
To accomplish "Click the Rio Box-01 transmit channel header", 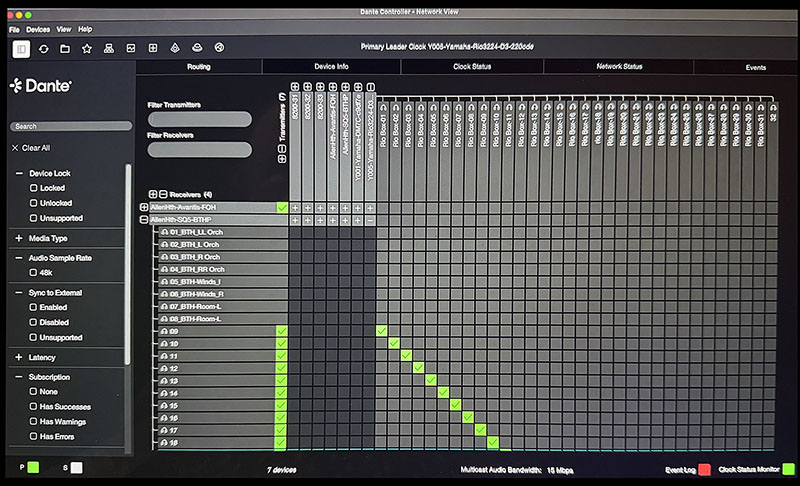I will [x=383, y=126].
